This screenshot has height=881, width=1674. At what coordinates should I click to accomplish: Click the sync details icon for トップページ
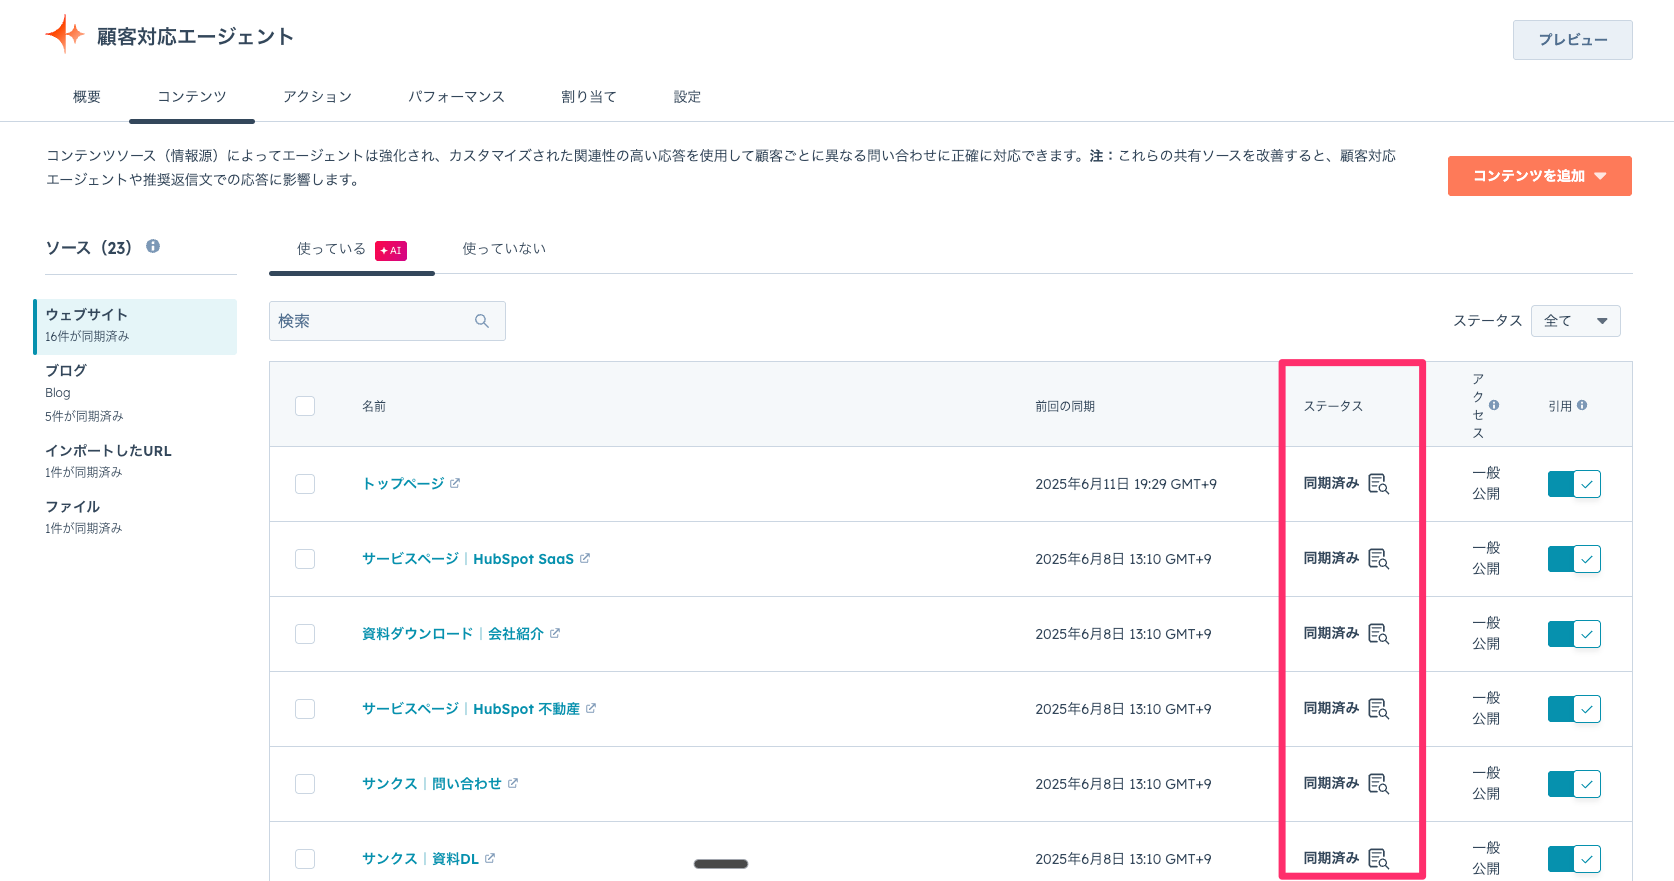1378,484
